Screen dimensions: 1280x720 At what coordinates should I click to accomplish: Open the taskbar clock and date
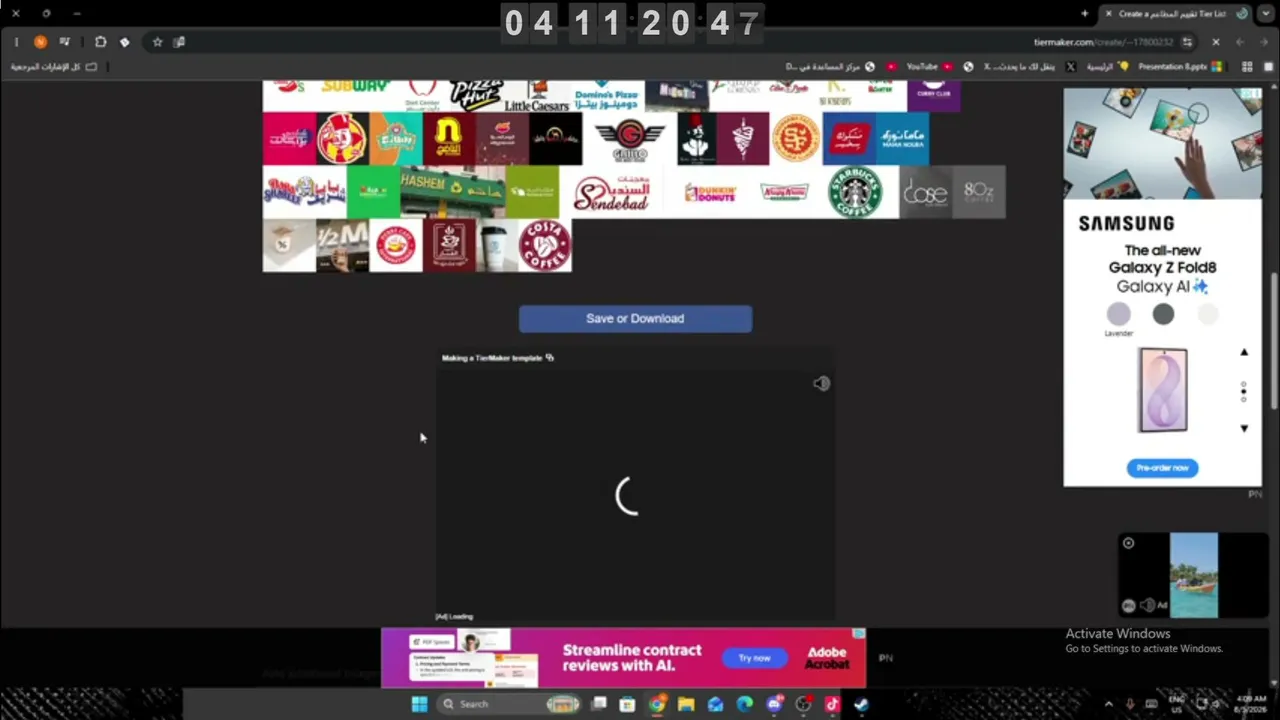point(1251,704)
